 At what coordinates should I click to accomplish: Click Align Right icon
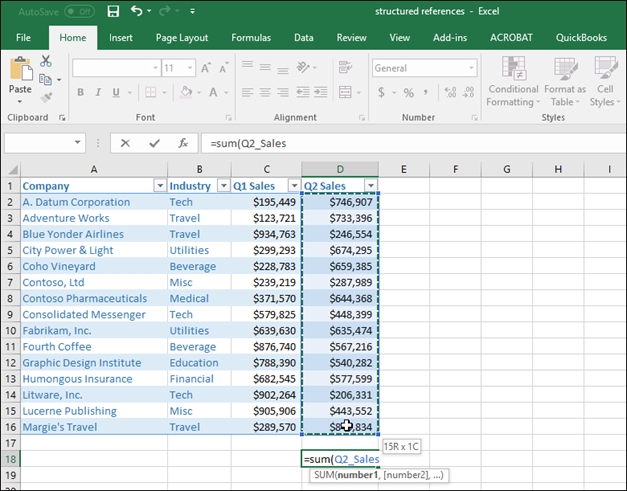pyautogui.click(x=283, y=92)
